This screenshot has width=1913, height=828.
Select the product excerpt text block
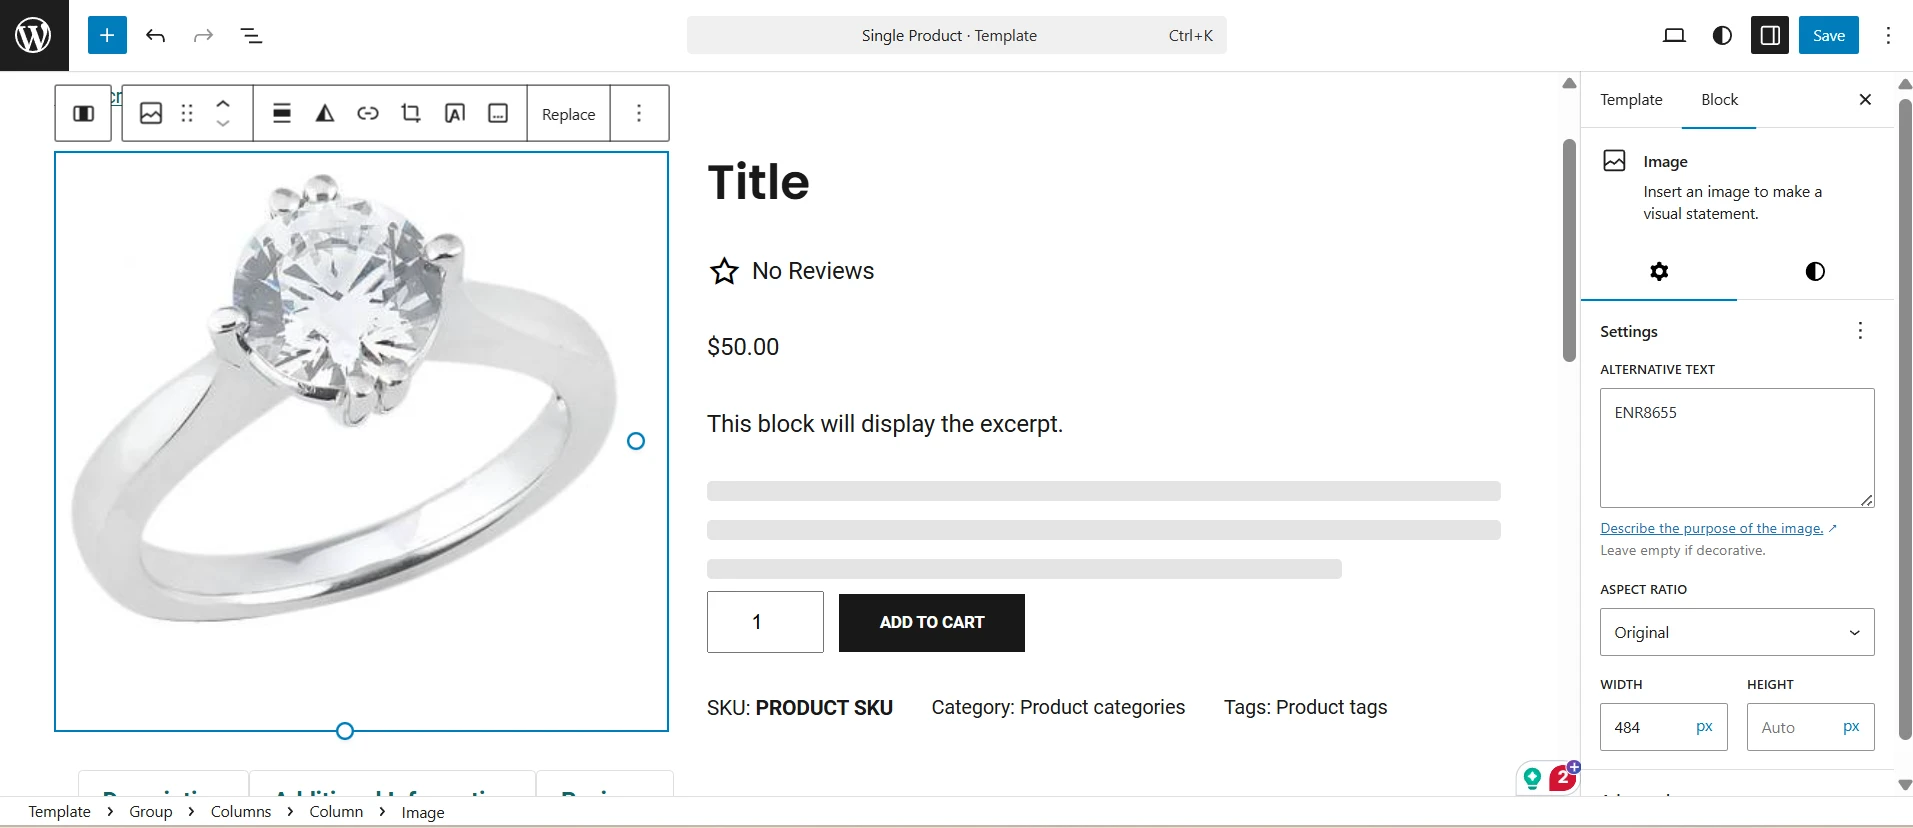click(x=885, y=424)
